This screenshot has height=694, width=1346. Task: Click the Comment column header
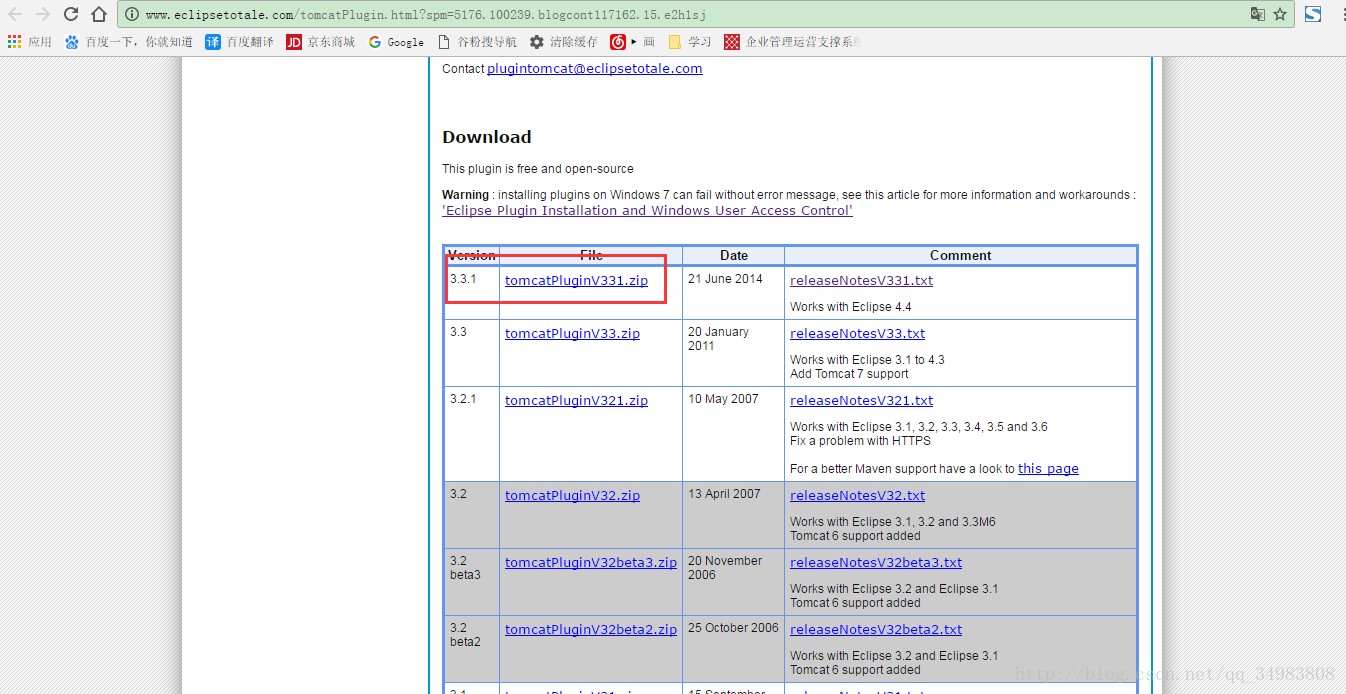pyautogui.click(x=961, y=256)
